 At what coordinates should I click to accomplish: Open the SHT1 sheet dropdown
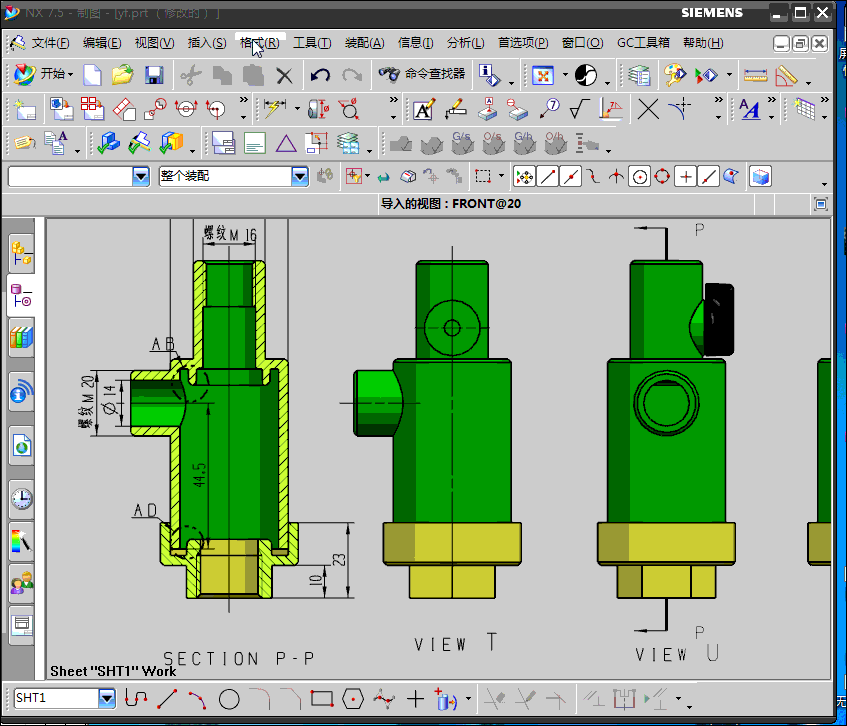click(x=107, y=698)
